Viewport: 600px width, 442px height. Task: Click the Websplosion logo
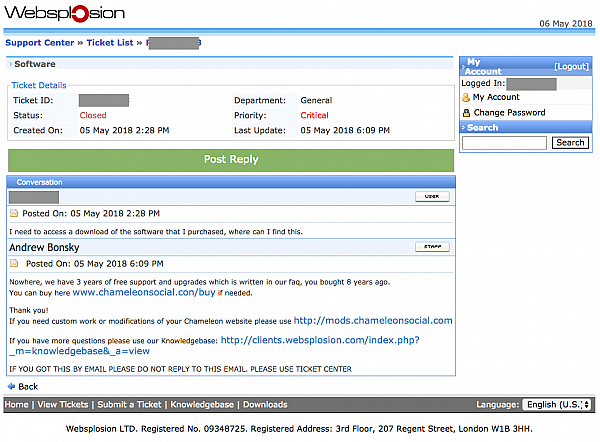click(65, 14)
